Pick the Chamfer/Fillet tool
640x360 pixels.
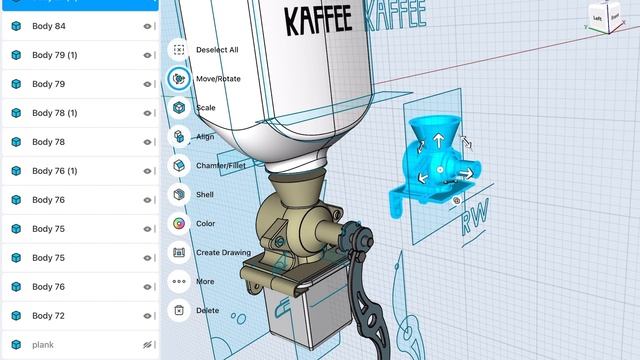[x=179, y=166]
